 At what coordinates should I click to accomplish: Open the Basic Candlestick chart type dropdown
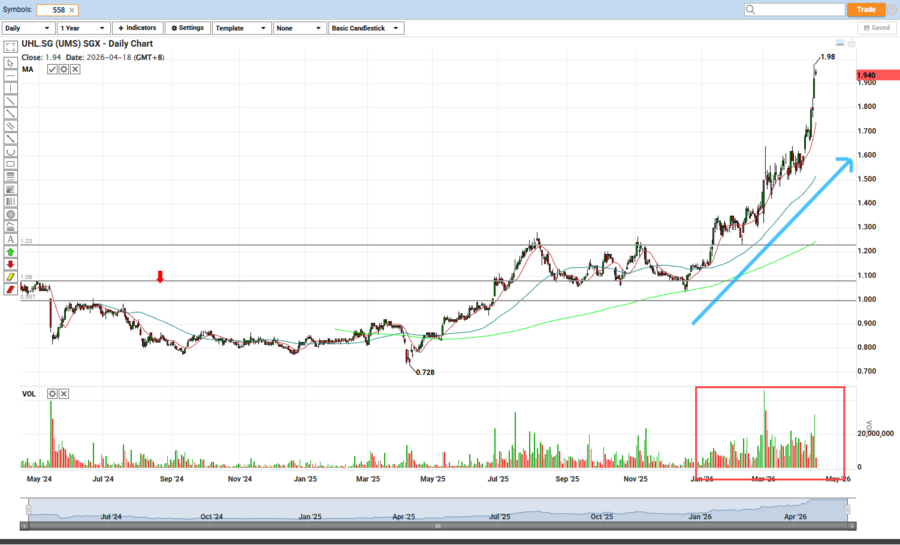point(366,28)
